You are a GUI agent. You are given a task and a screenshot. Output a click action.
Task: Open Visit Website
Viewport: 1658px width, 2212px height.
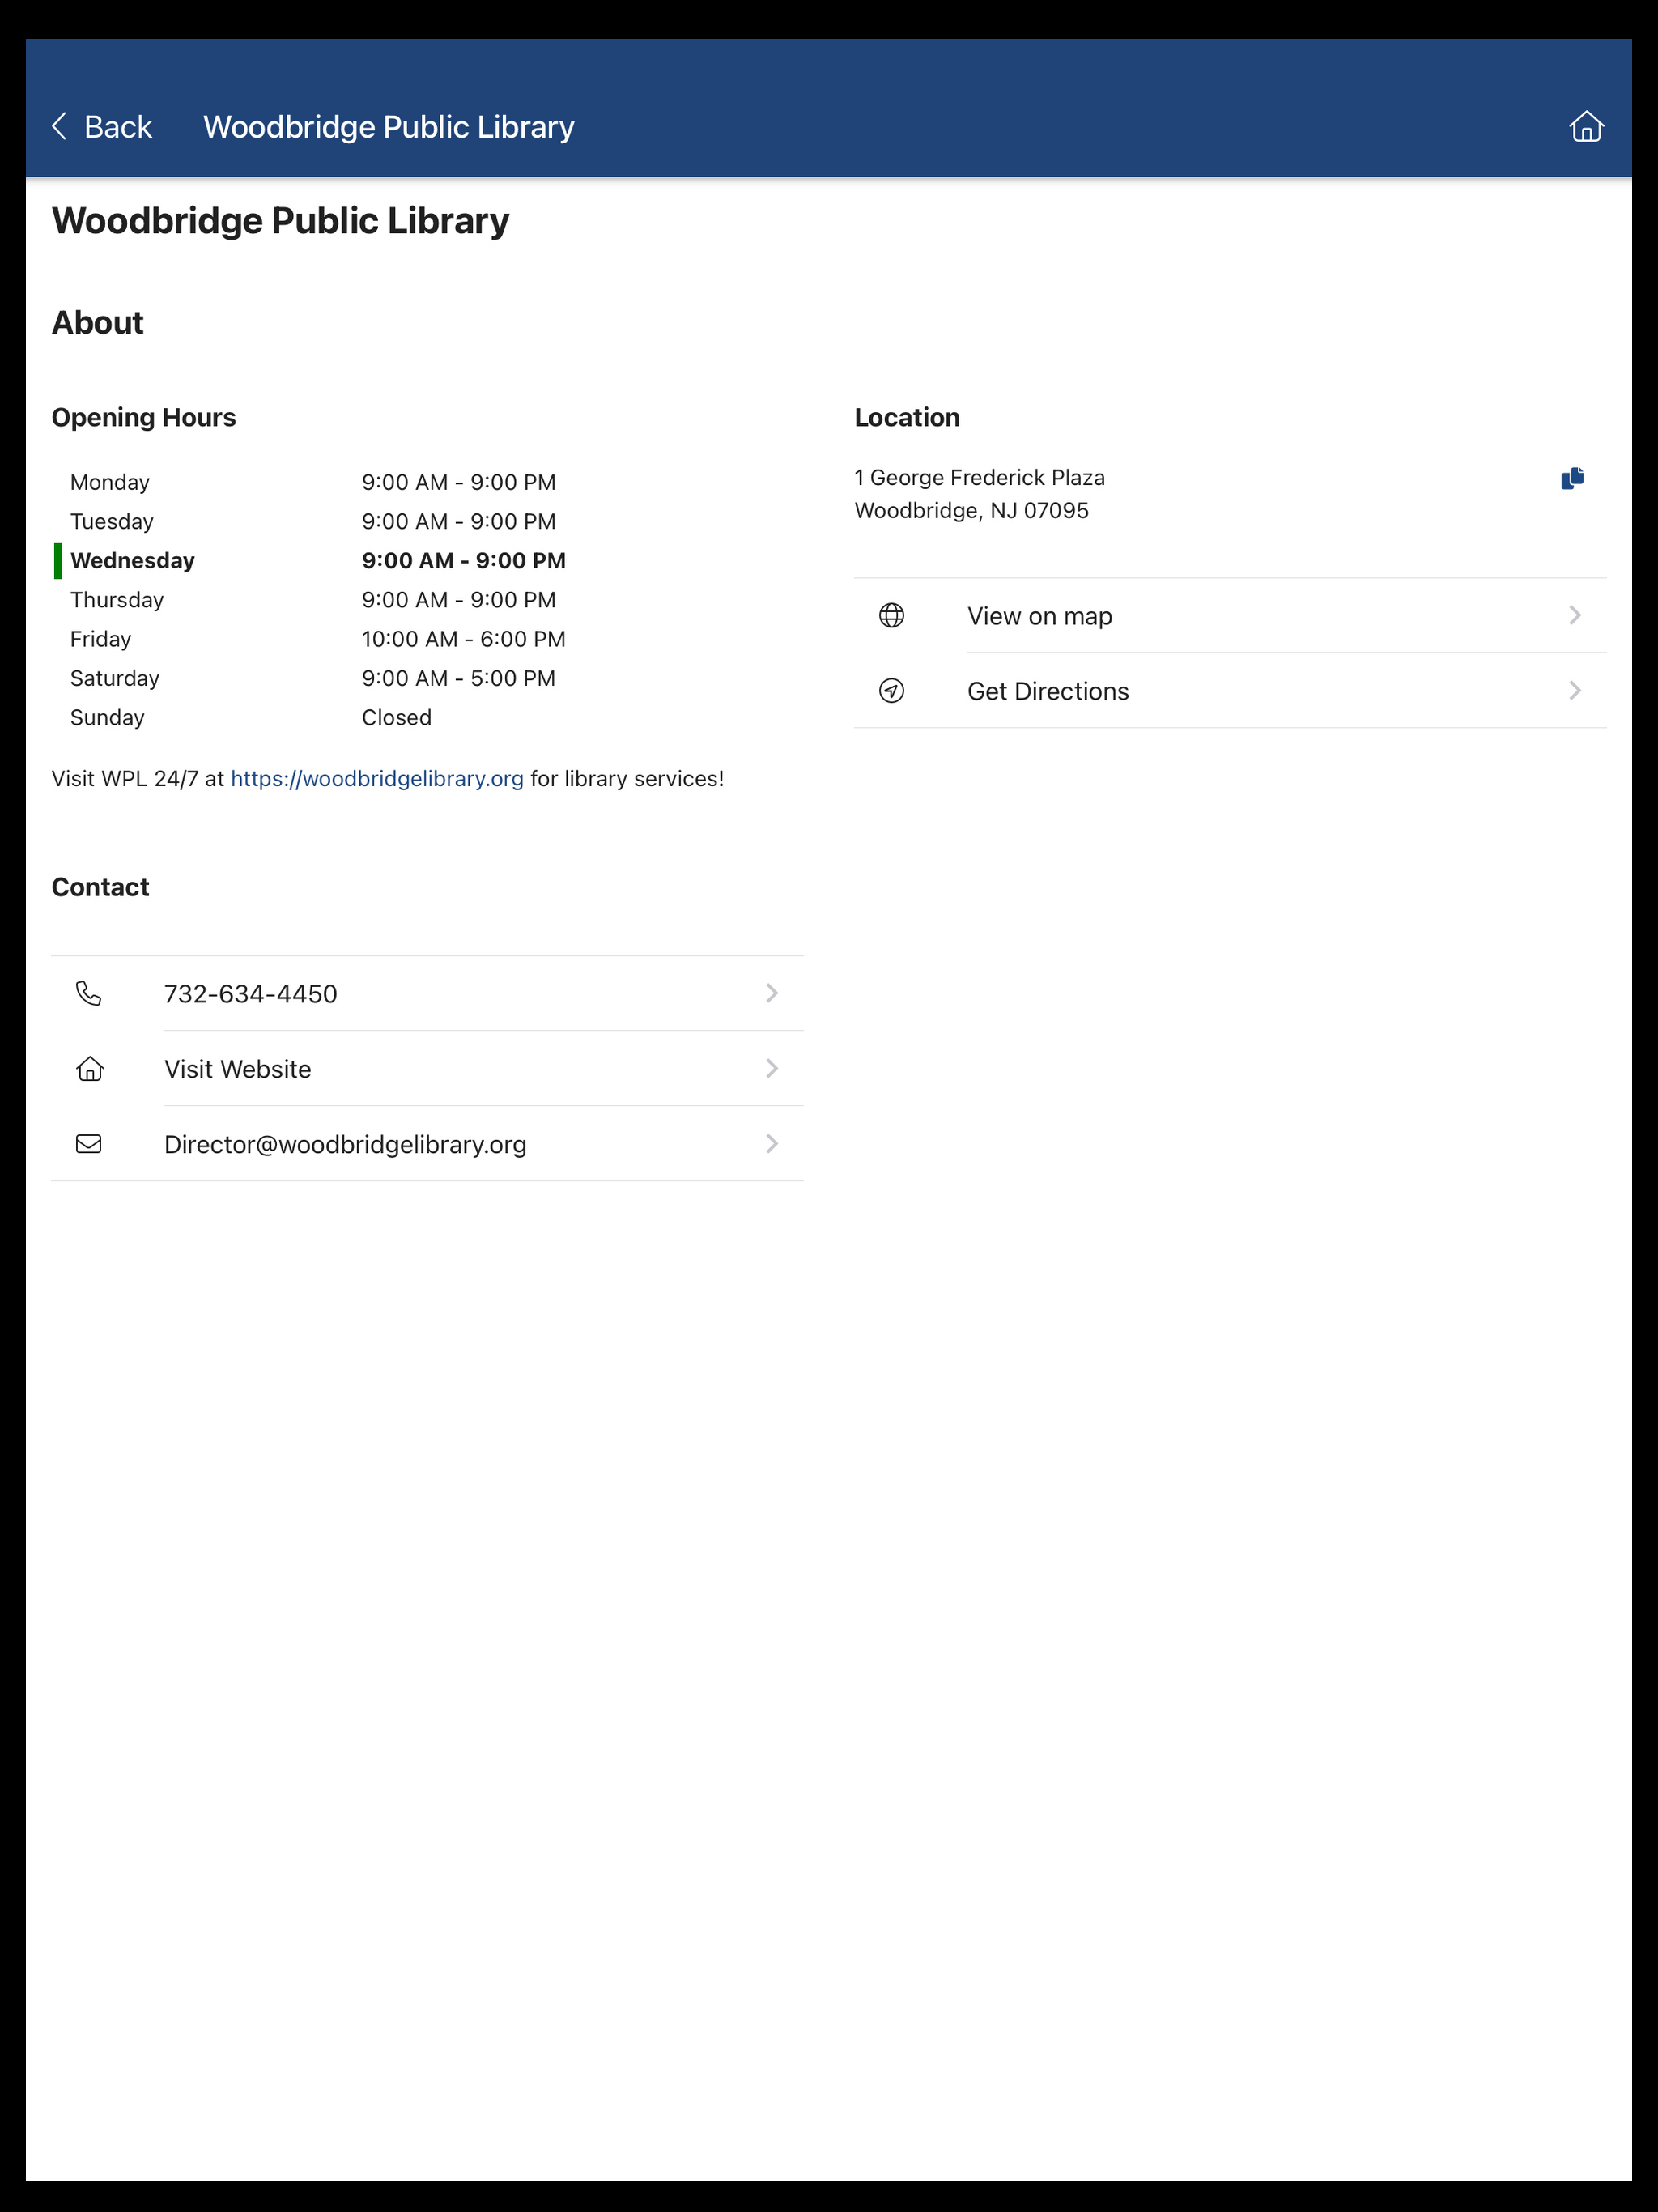click(x=427, y=1069)
